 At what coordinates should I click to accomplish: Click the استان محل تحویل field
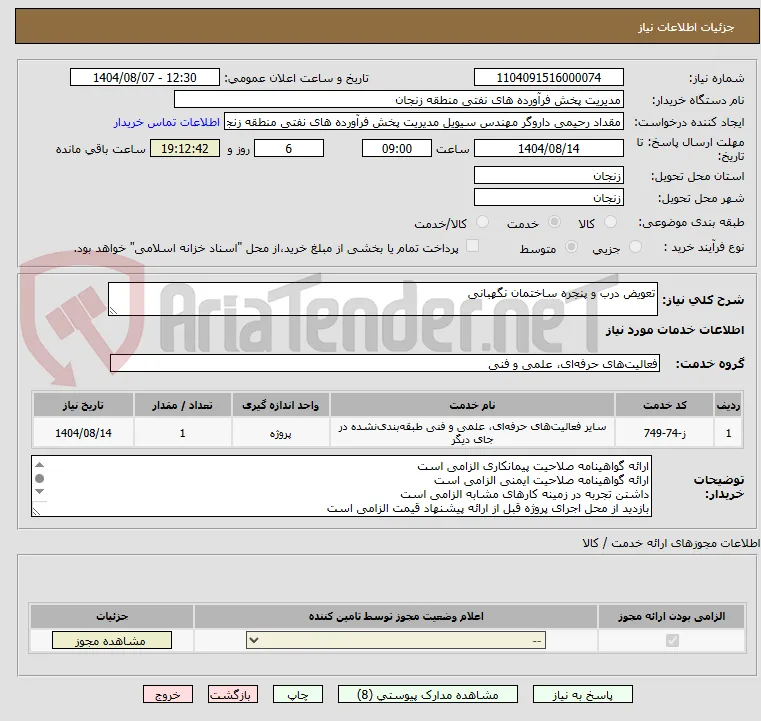pos(548,176)
